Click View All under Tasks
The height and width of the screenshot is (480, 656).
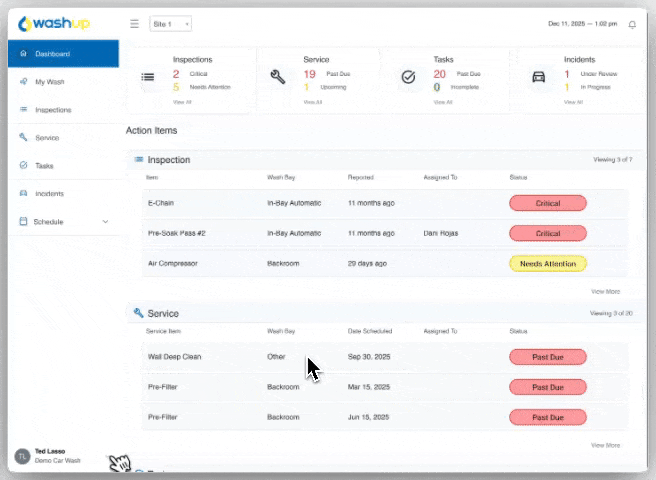tap(443, 102)
